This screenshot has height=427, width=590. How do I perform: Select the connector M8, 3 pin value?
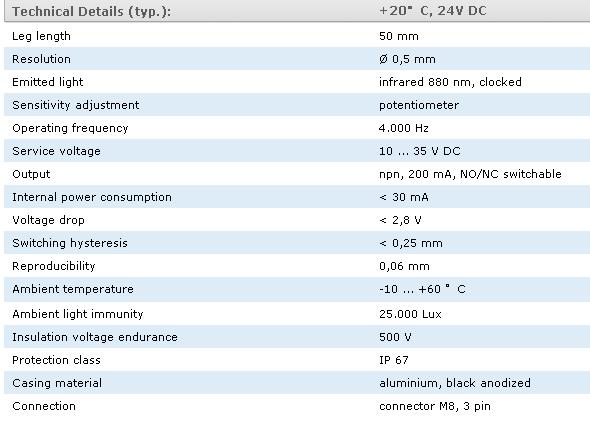[x=435, y=406]
